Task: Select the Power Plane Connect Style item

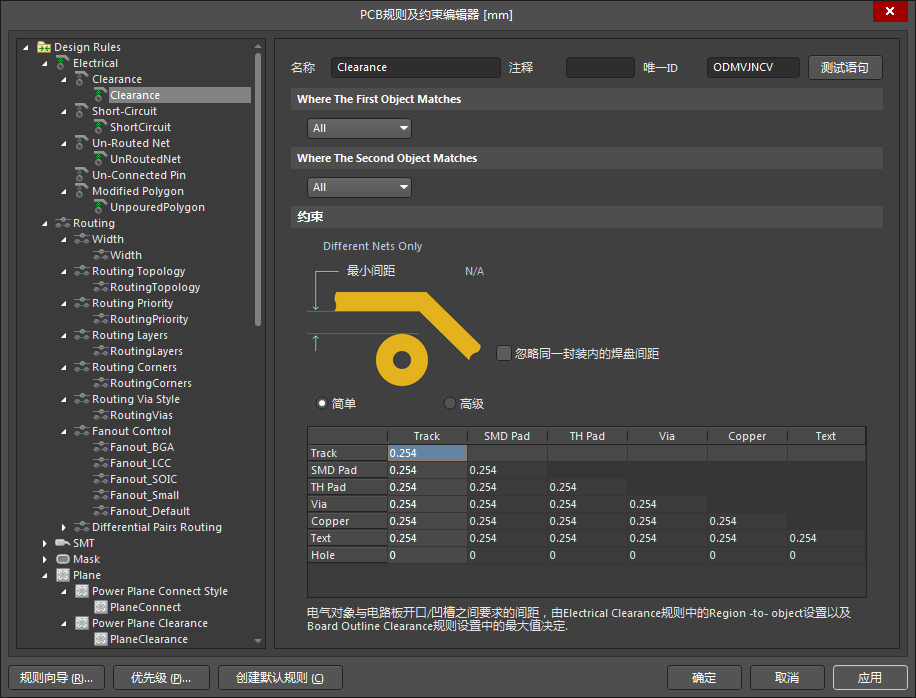Action: pos(159,591)
